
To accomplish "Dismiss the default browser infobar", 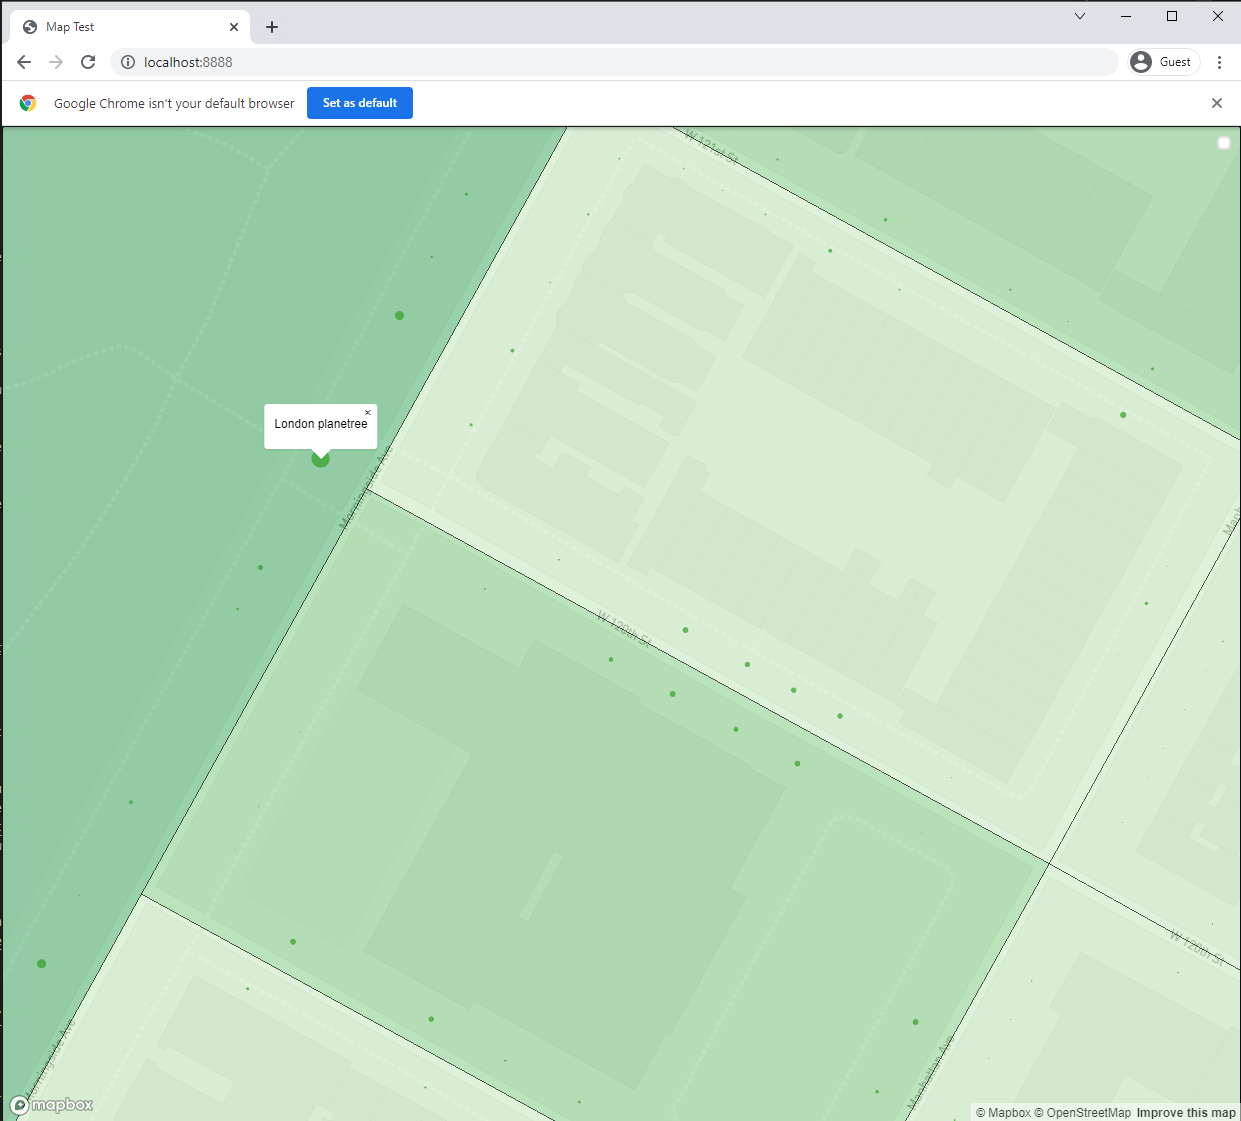I will coord(1217,103).
